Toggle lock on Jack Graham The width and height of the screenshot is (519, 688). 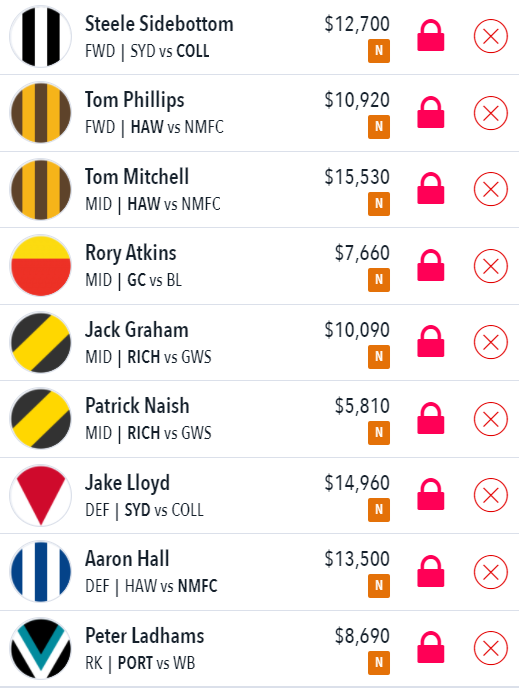[430, 341]
